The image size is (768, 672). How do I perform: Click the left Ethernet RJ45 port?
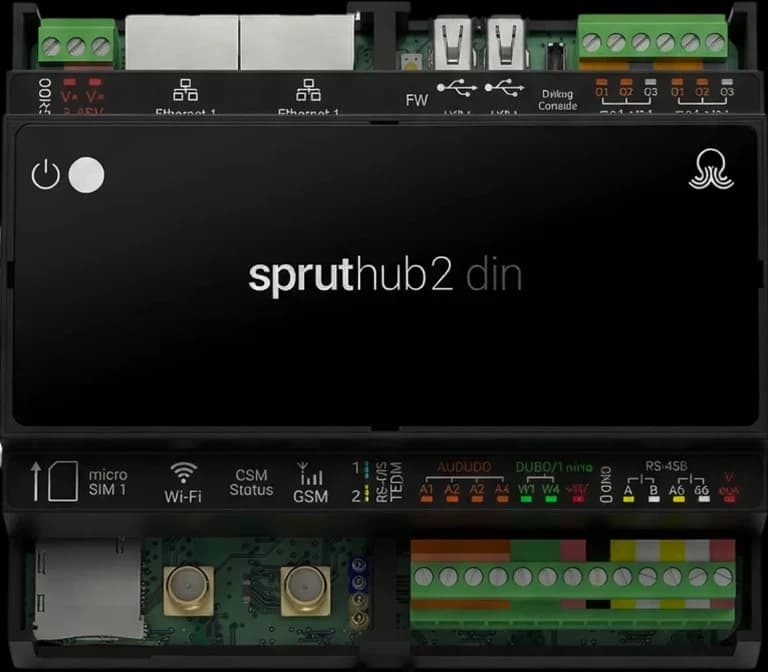182,43
